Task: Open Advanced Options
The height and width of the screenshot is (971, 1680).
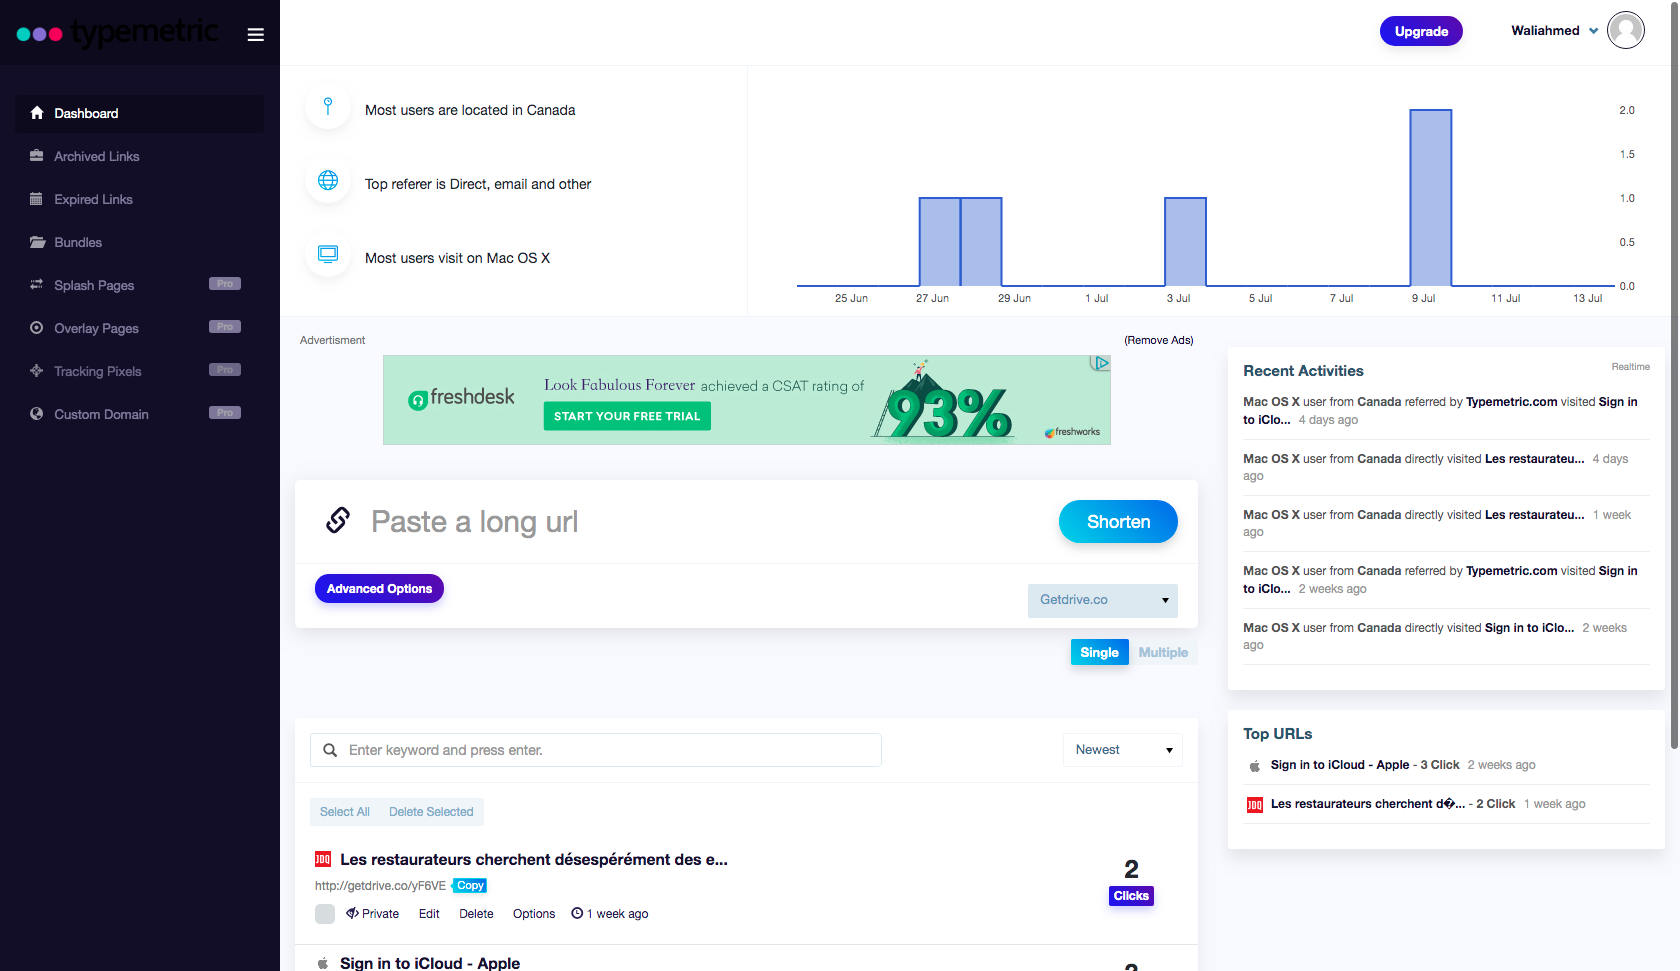Action: pyautogui.click(x=379, y=589)
